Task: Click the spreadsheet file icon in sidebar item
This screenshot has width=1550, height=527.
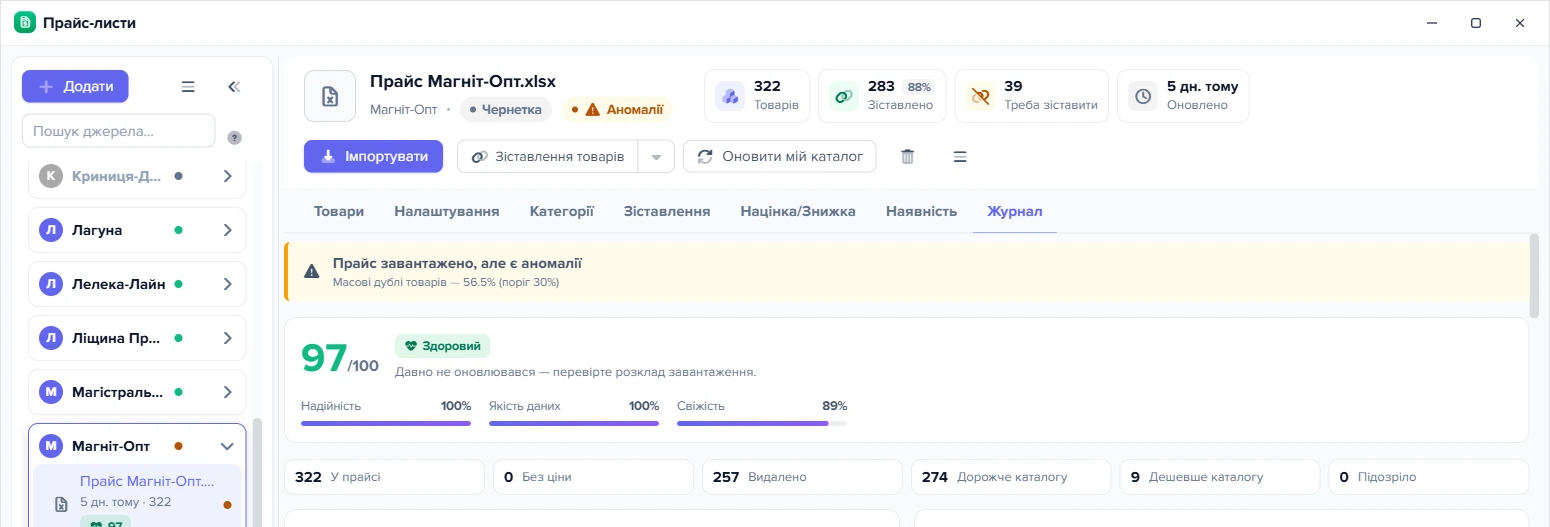Action: pos(61,504)
